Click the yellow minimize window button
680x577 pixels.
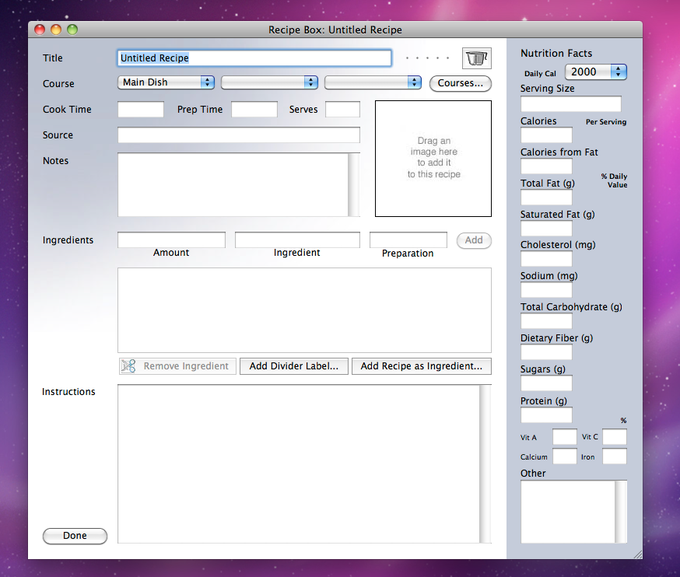(x=56, y=30)
